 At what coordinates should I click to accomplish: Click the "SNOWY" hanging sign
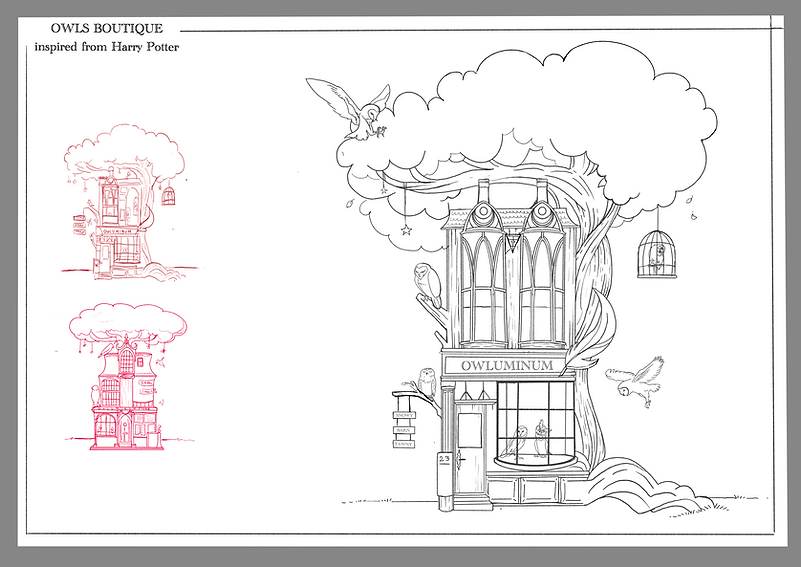(x=404, y=416)
